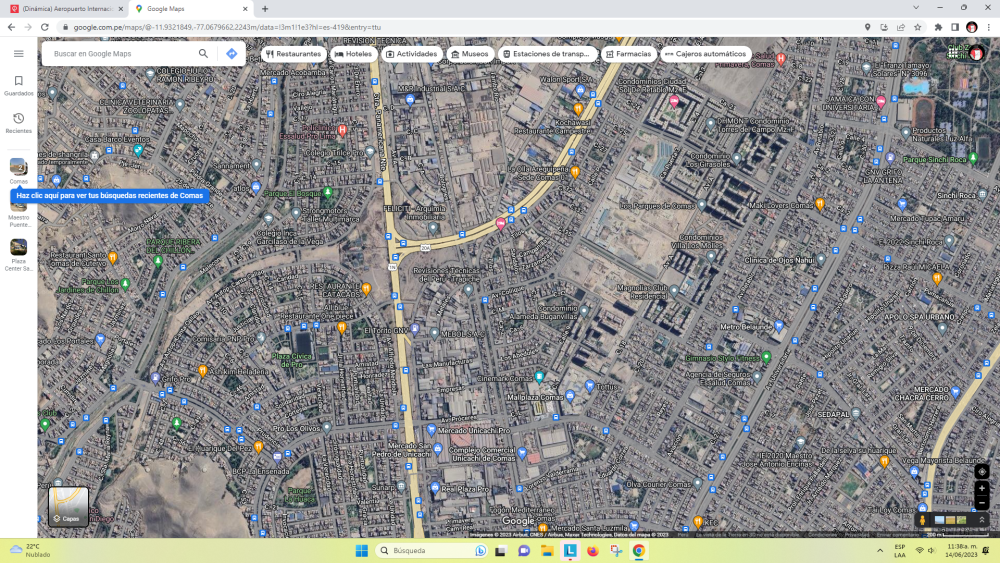Zoom out with the minus button
The width and height of the screenshot is (1000, 563).
click(x=982, y=503)
